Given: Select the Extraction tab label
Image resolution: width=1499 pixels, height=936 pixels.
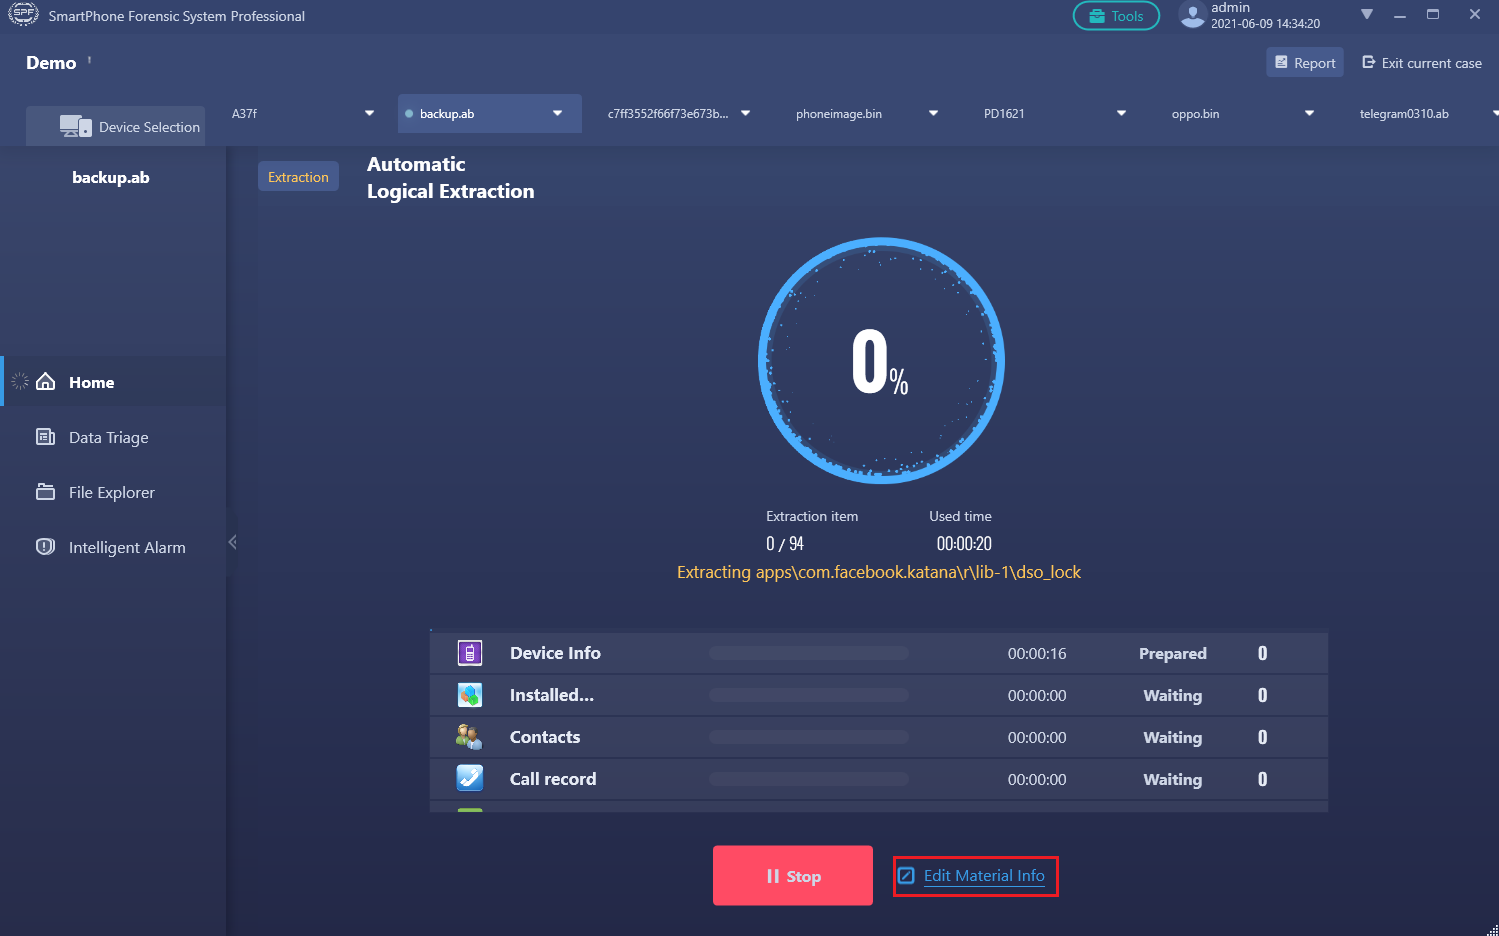Looking at the screenshot, I should point(298,176).
